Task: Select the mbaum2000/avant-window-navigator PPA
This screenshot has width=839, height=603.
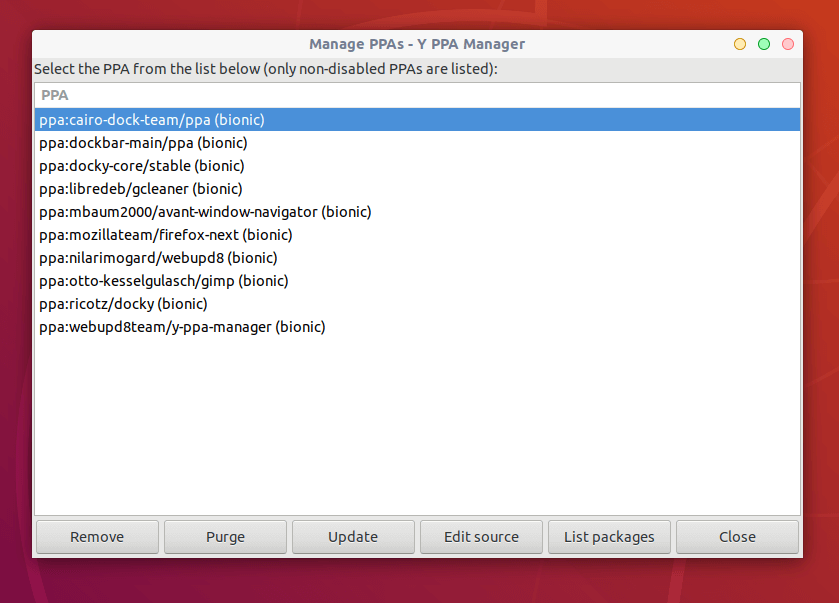Action: coord(205,212)
